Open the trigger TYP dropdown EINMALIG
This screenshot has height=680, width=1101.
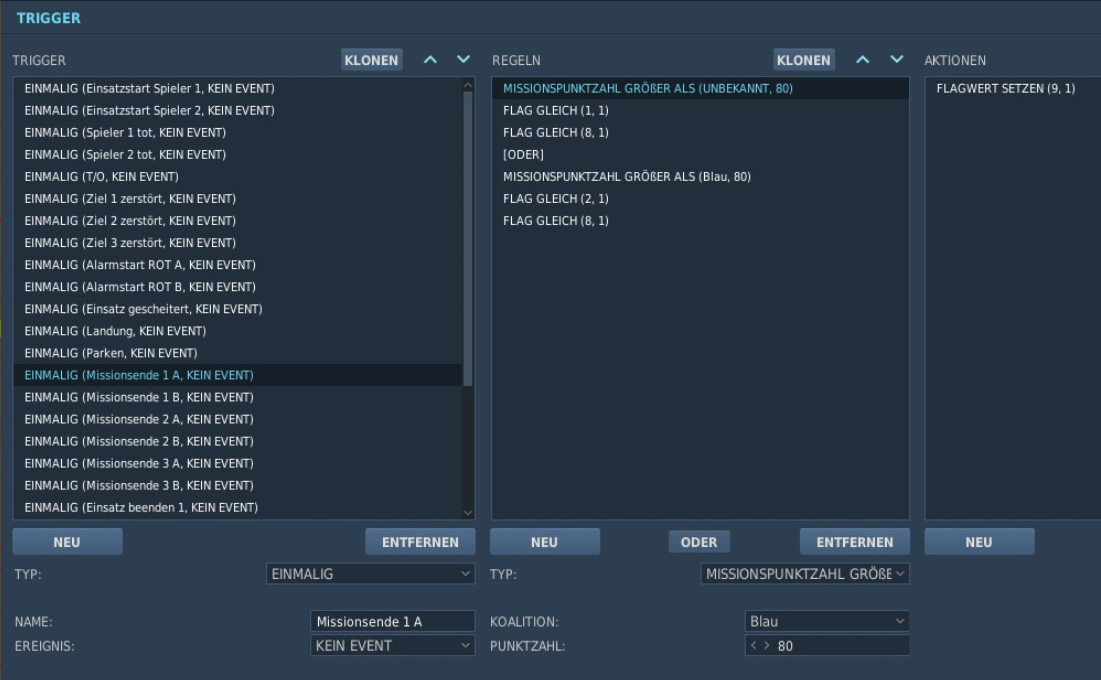[x=371, y=574]
